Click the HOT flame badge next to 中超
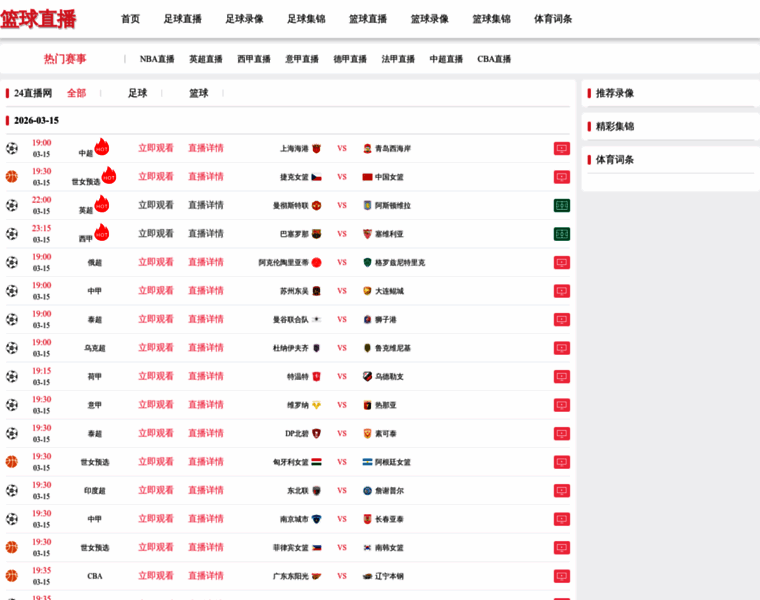This screenshot has height=600, width=760. [x=102, y=147]
